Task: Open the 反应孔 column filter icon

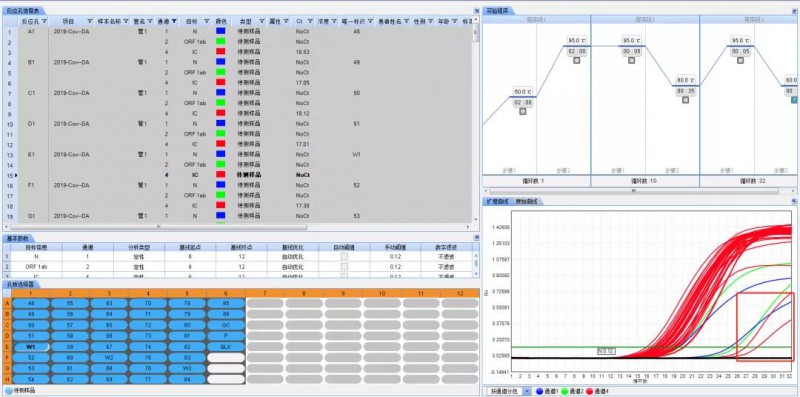Action: click(45, 21)
